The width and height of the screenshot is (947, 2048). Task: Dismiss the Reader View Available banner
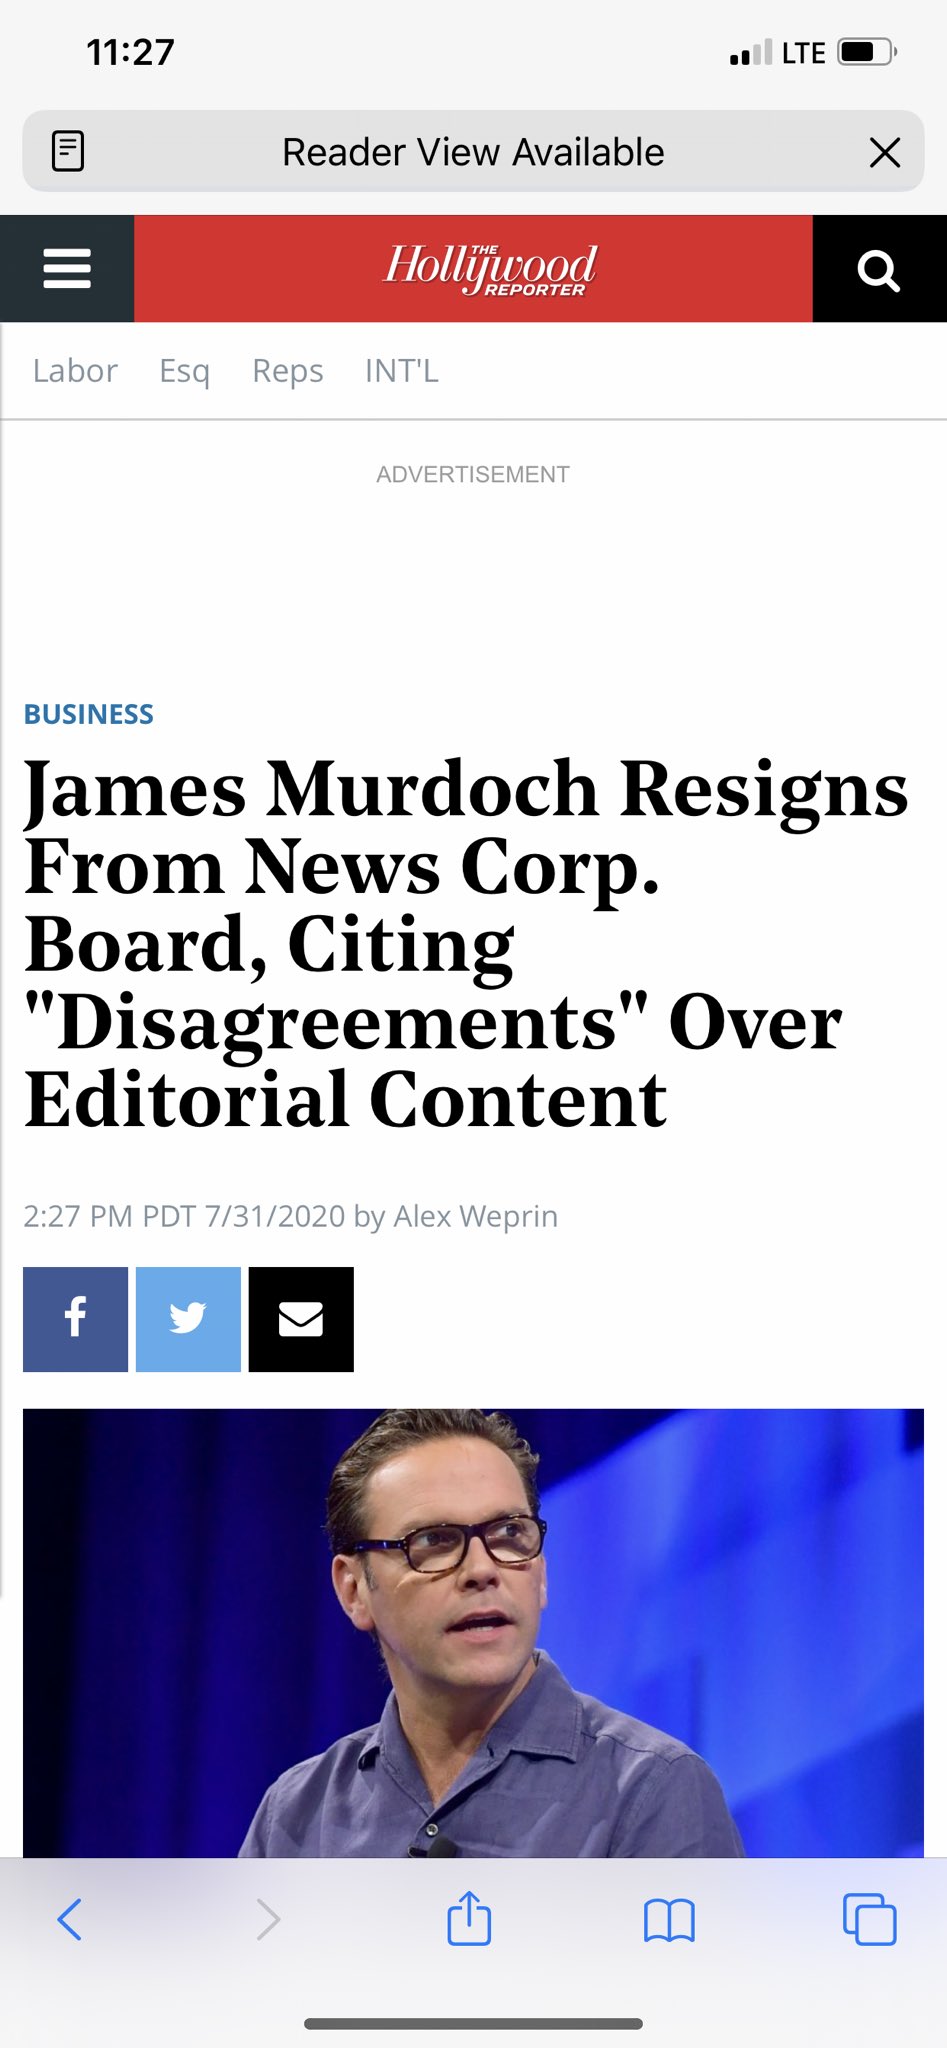click(885, 152)
